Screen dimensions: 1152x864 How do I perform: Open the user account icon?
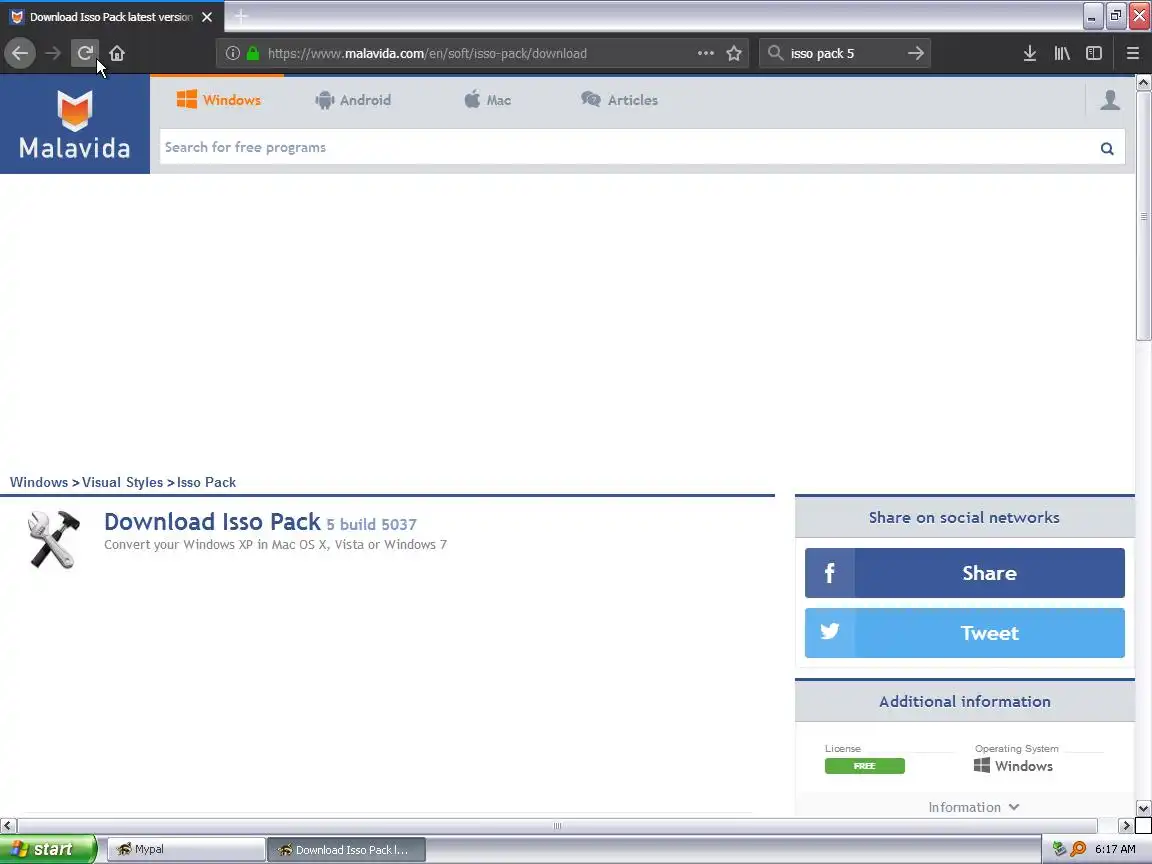pos(1110,100)
